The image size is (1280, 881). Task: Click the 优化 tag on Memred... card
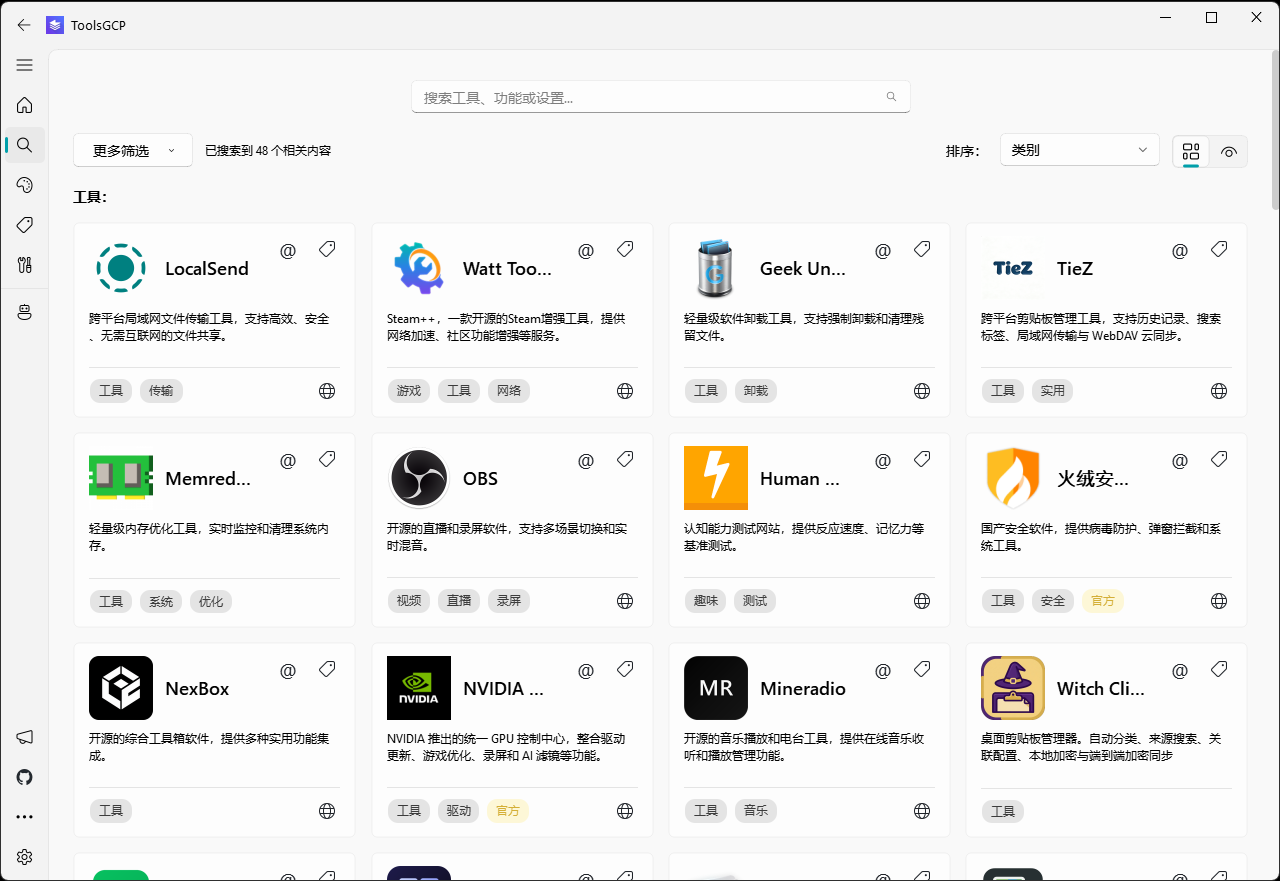click(211, 601)
